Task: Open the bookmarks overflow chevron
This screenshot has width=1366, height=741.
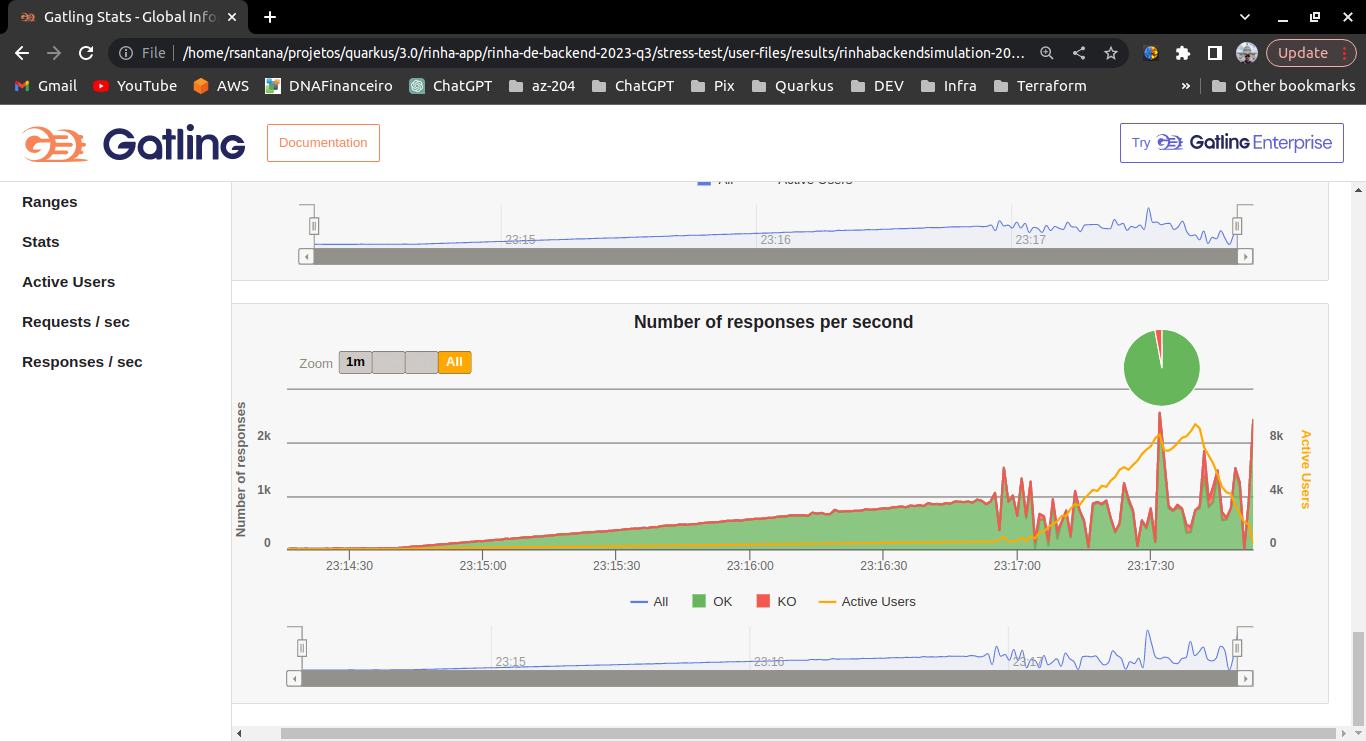Action: pyautogui.click(x=1186, y=86)
